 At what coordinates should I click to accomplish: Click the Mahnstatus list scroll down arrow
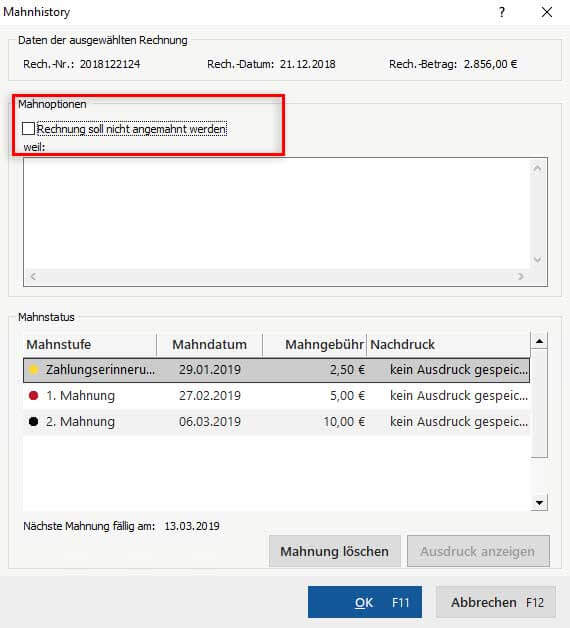pyautogui.click(x=539, y=503)
